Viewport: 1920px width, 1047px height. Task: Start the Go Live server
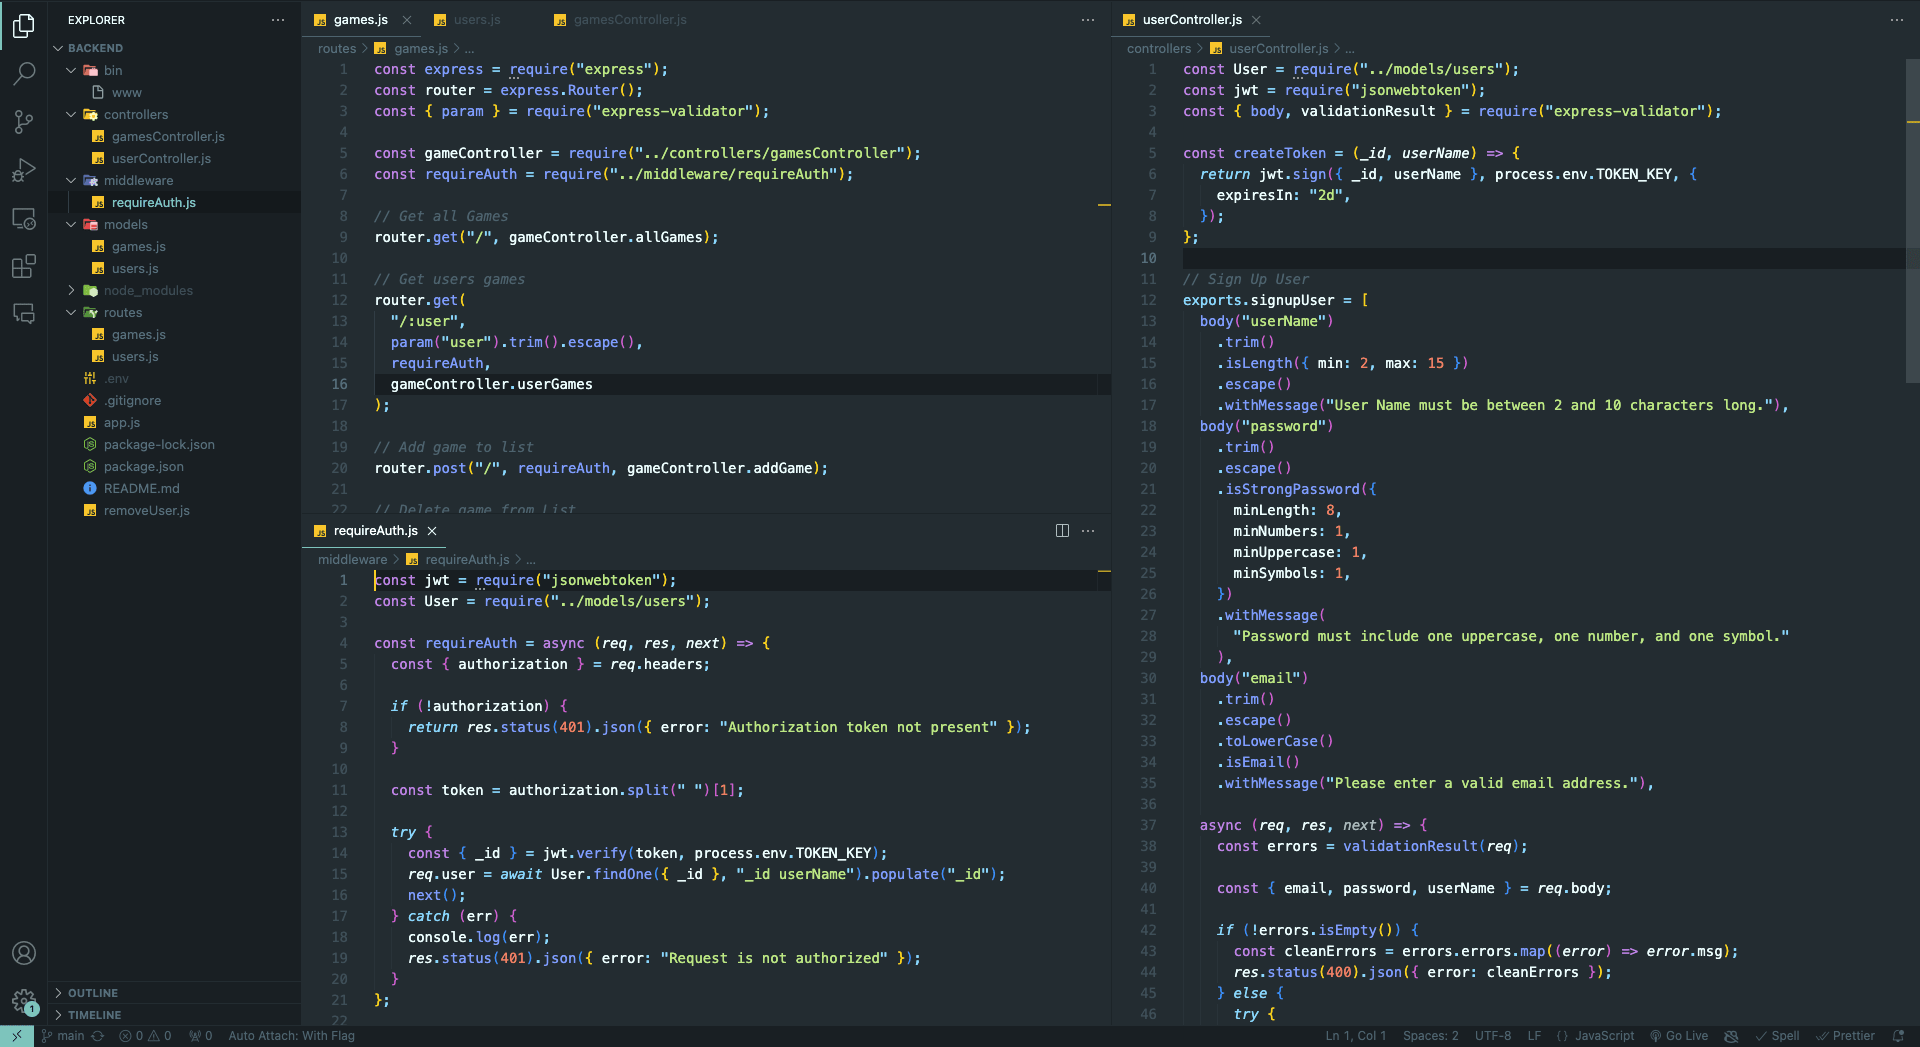pyautogui.click(x=1679, y=1036)
